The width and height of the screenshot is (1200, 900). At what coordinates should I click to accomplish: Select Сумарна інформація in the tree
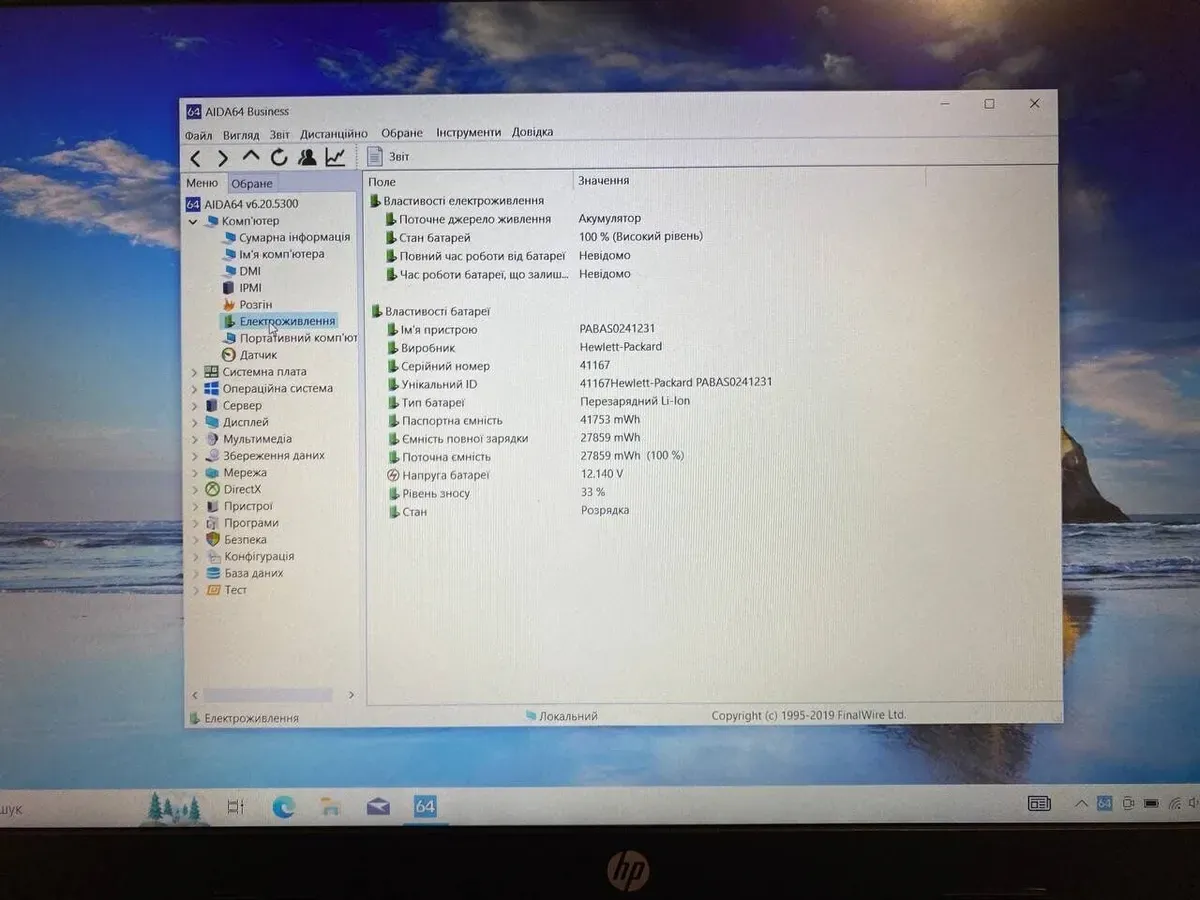click(x=294, y=238)
